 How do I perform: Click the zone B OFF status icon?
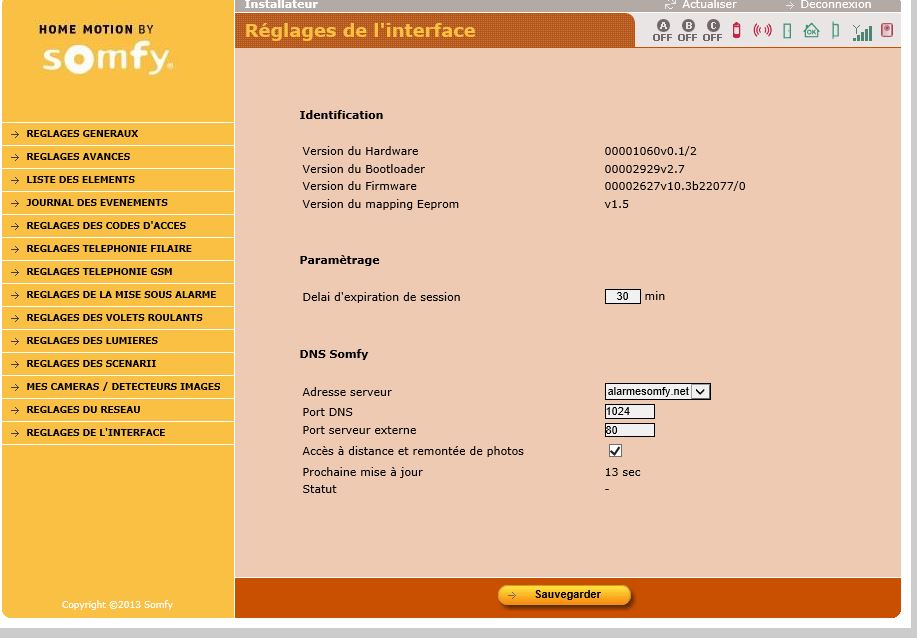pos(687,31)
